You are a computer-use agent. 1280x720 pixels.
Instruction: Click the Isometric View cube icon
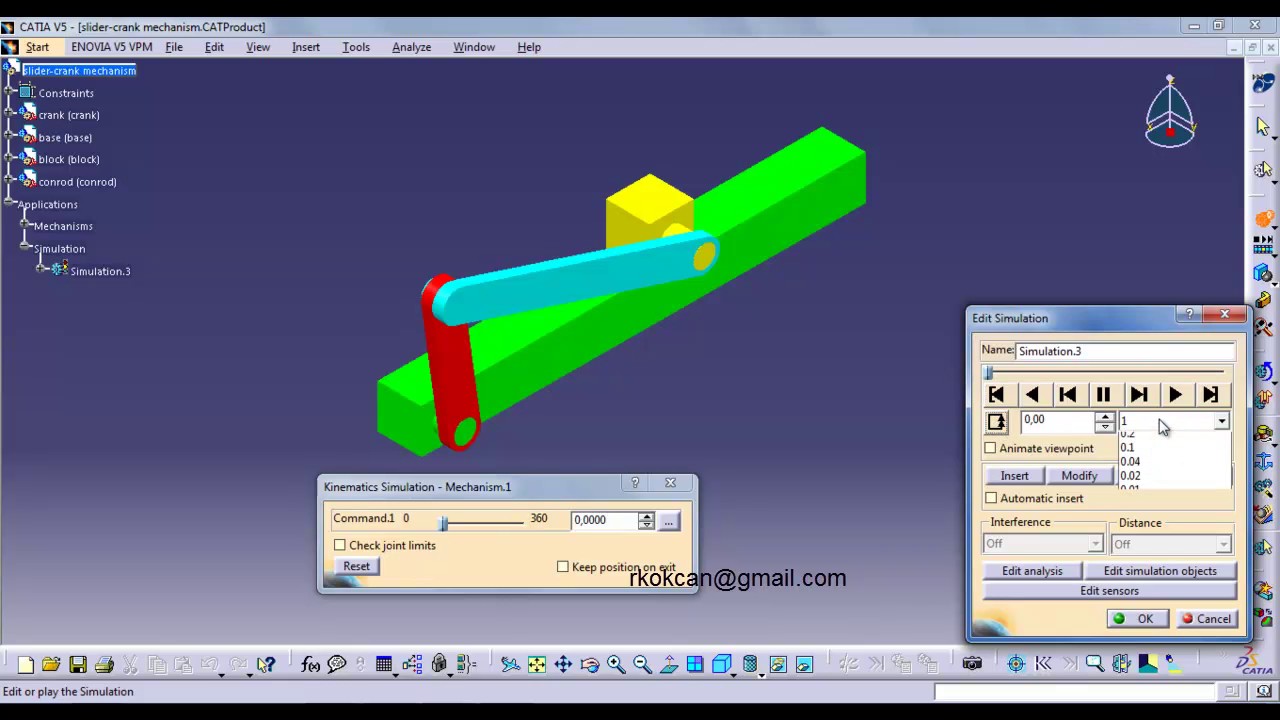(722, 664)
